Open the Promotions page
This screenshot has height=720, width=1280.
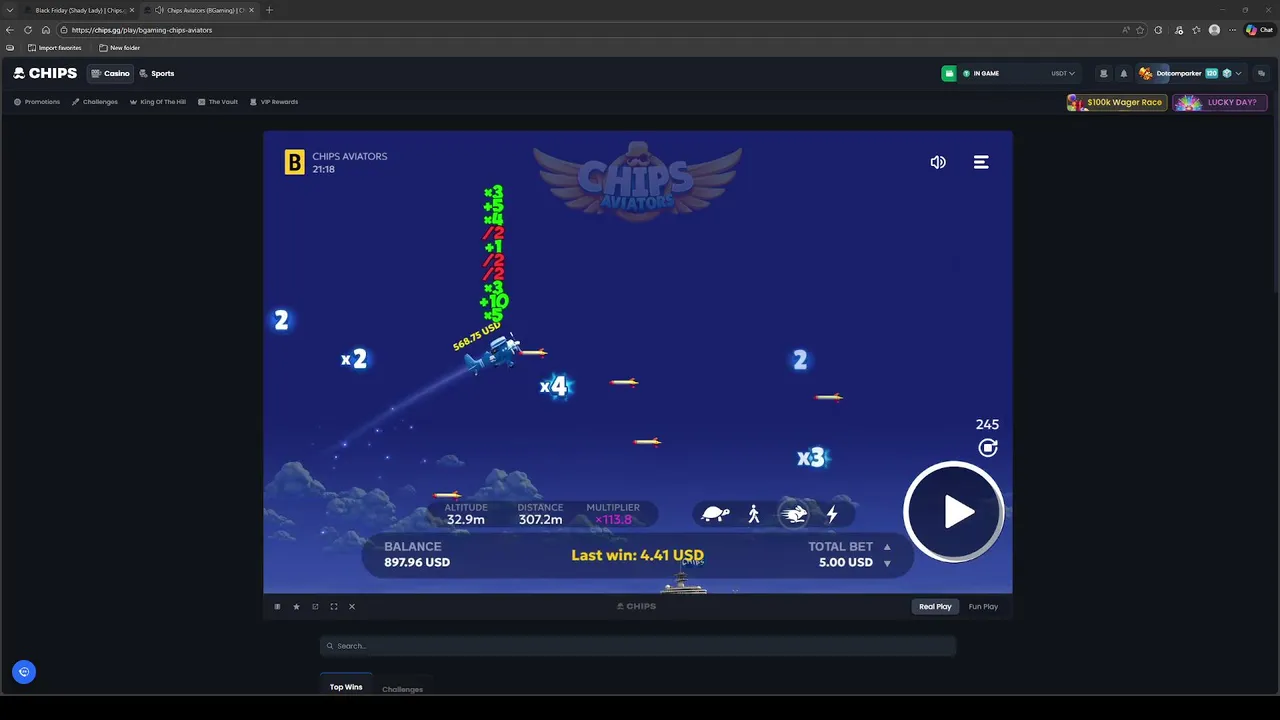pyautogui.click(x=37, y=102)
